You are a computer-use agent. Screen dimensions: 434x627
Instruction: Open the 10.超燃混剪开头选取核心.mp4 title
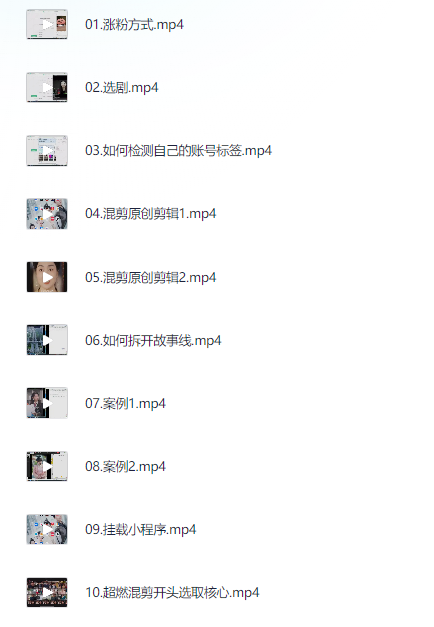[x=172, y=593]
